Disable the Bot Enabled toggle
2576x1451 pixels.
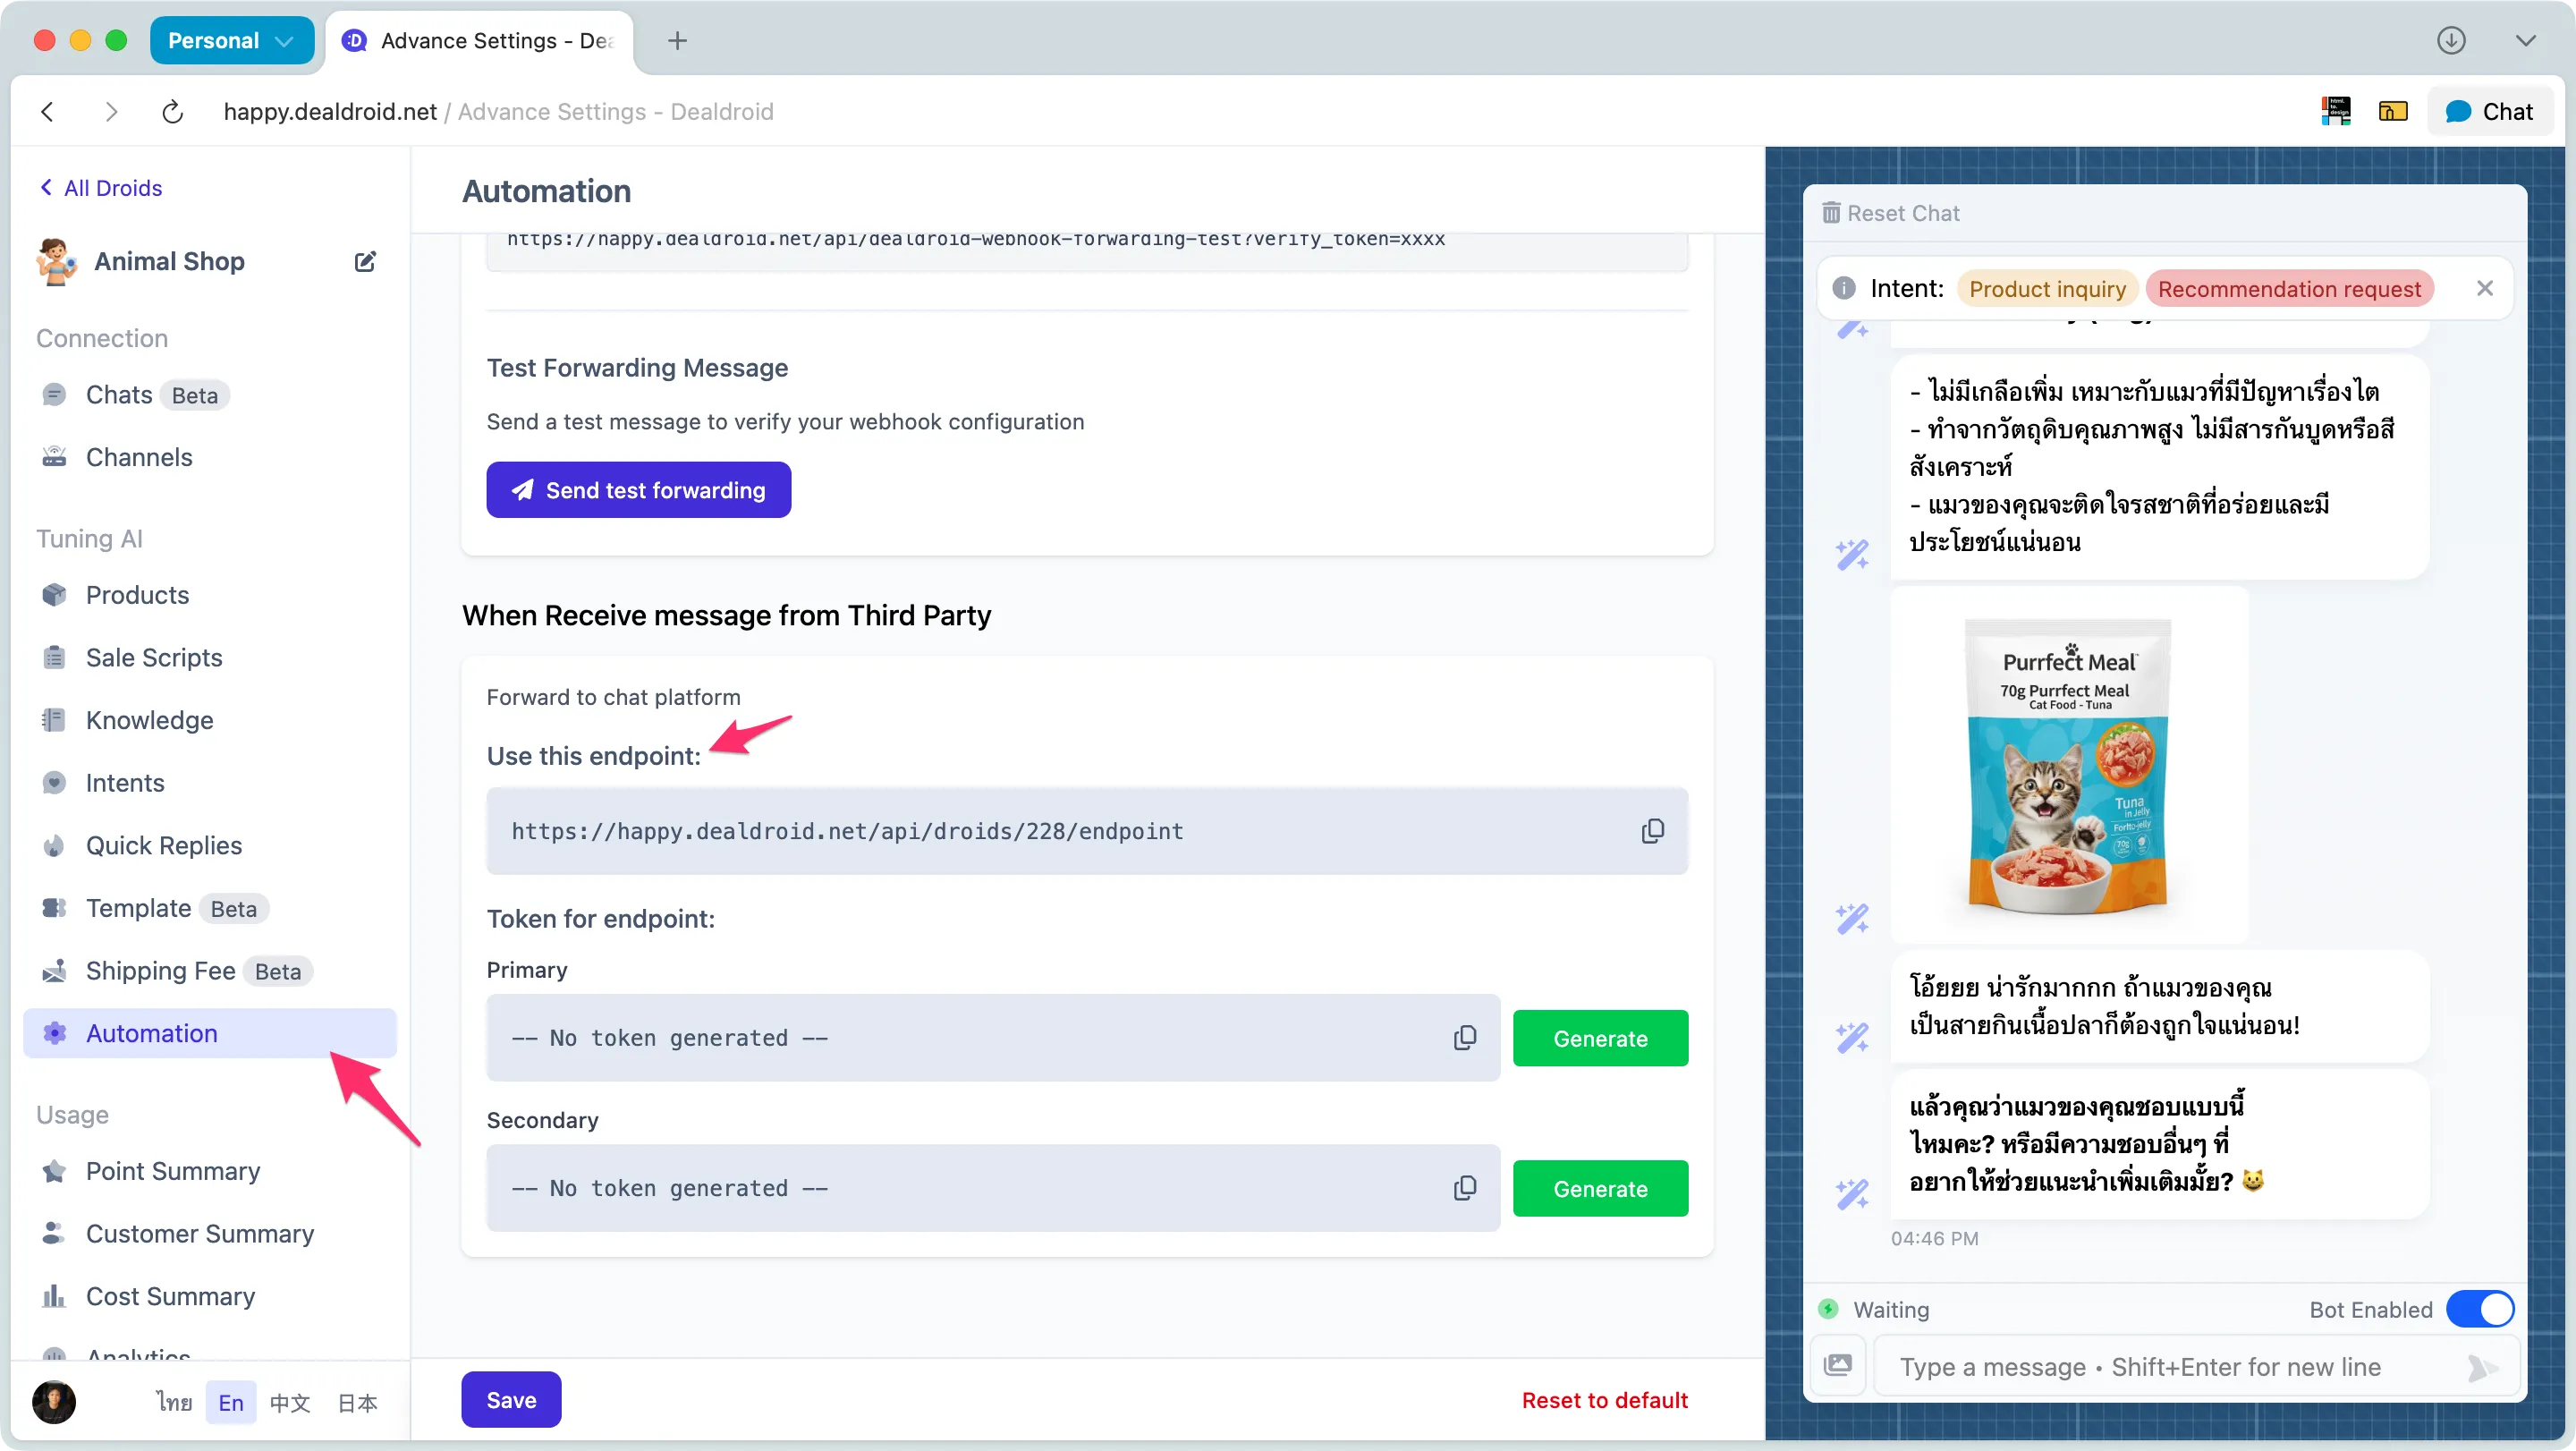(2481, 1309)
